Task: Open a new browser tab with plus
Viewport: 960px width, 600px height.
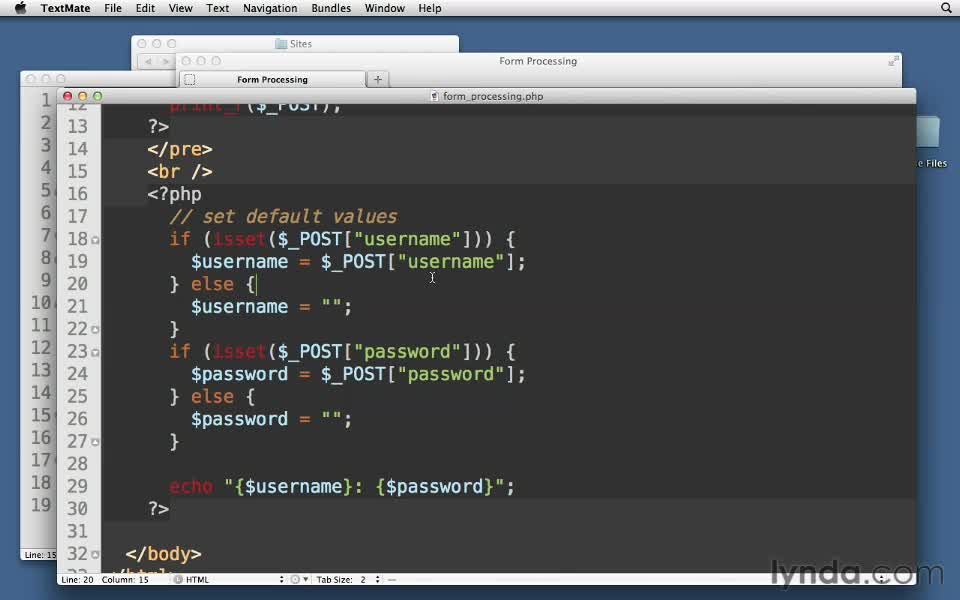Action: (x=377, y=79)
